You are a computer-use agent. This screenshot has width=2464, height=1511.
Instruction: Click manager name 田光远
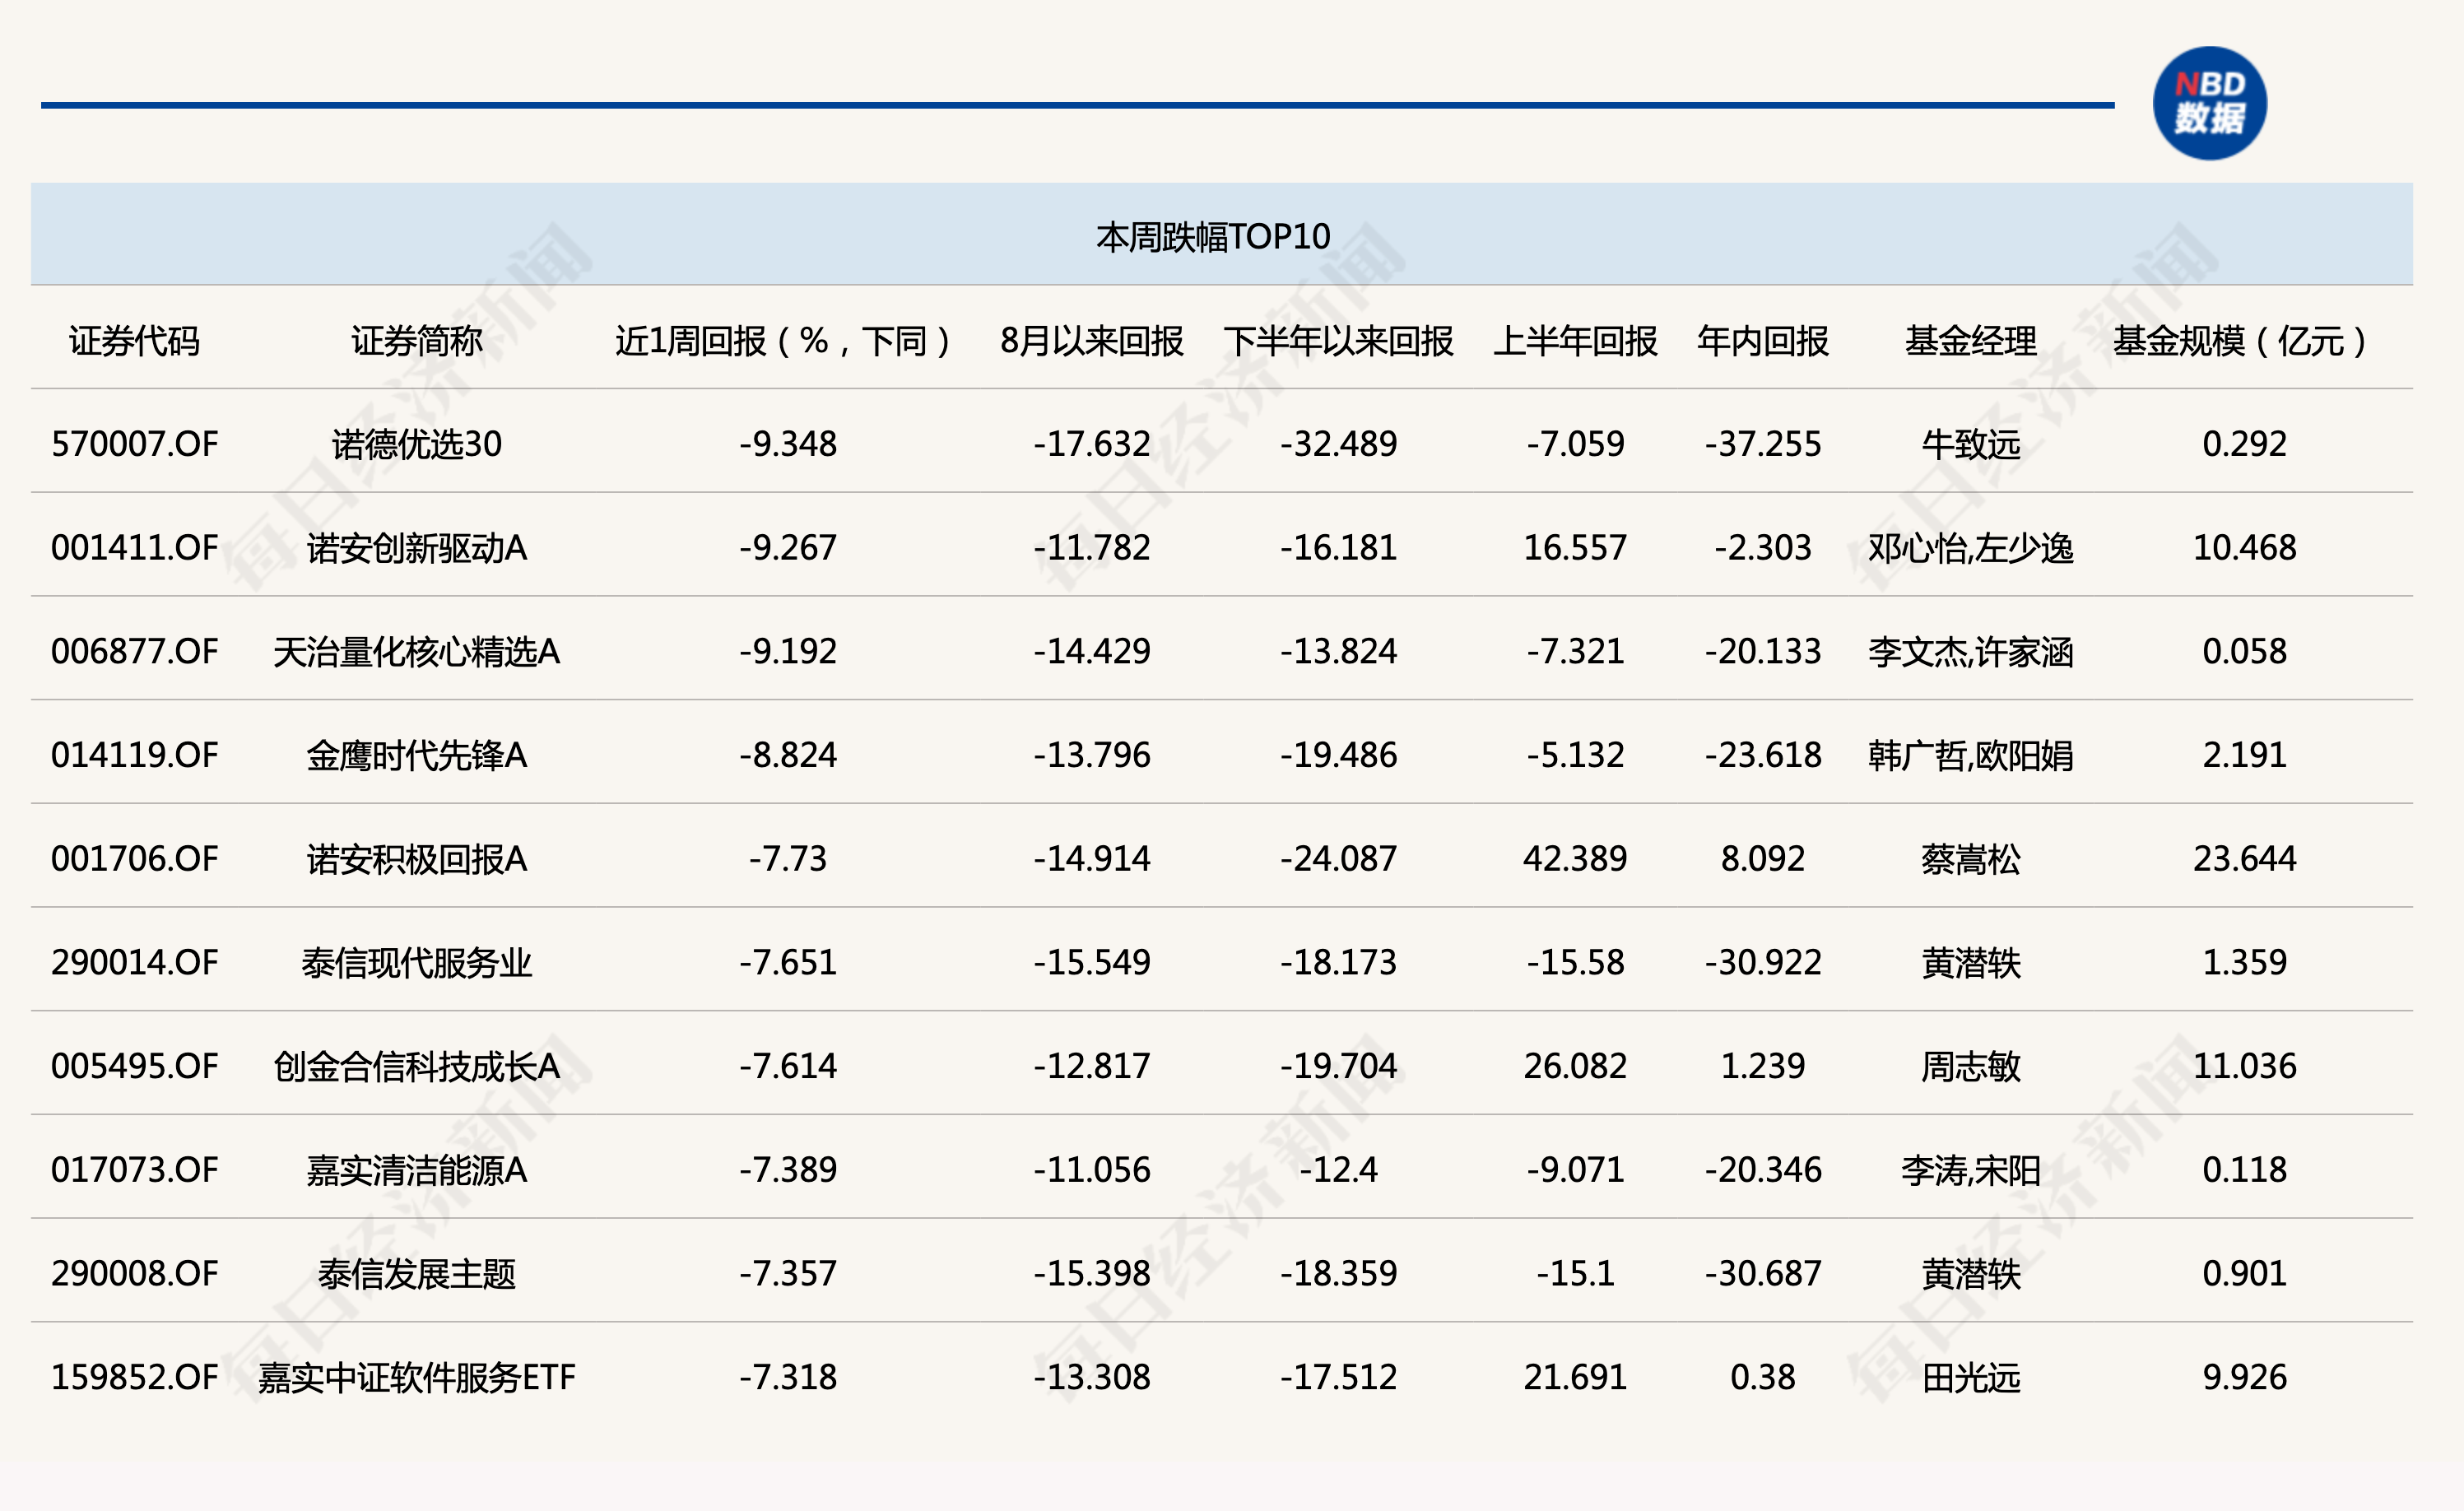tap(1970, 1377)
